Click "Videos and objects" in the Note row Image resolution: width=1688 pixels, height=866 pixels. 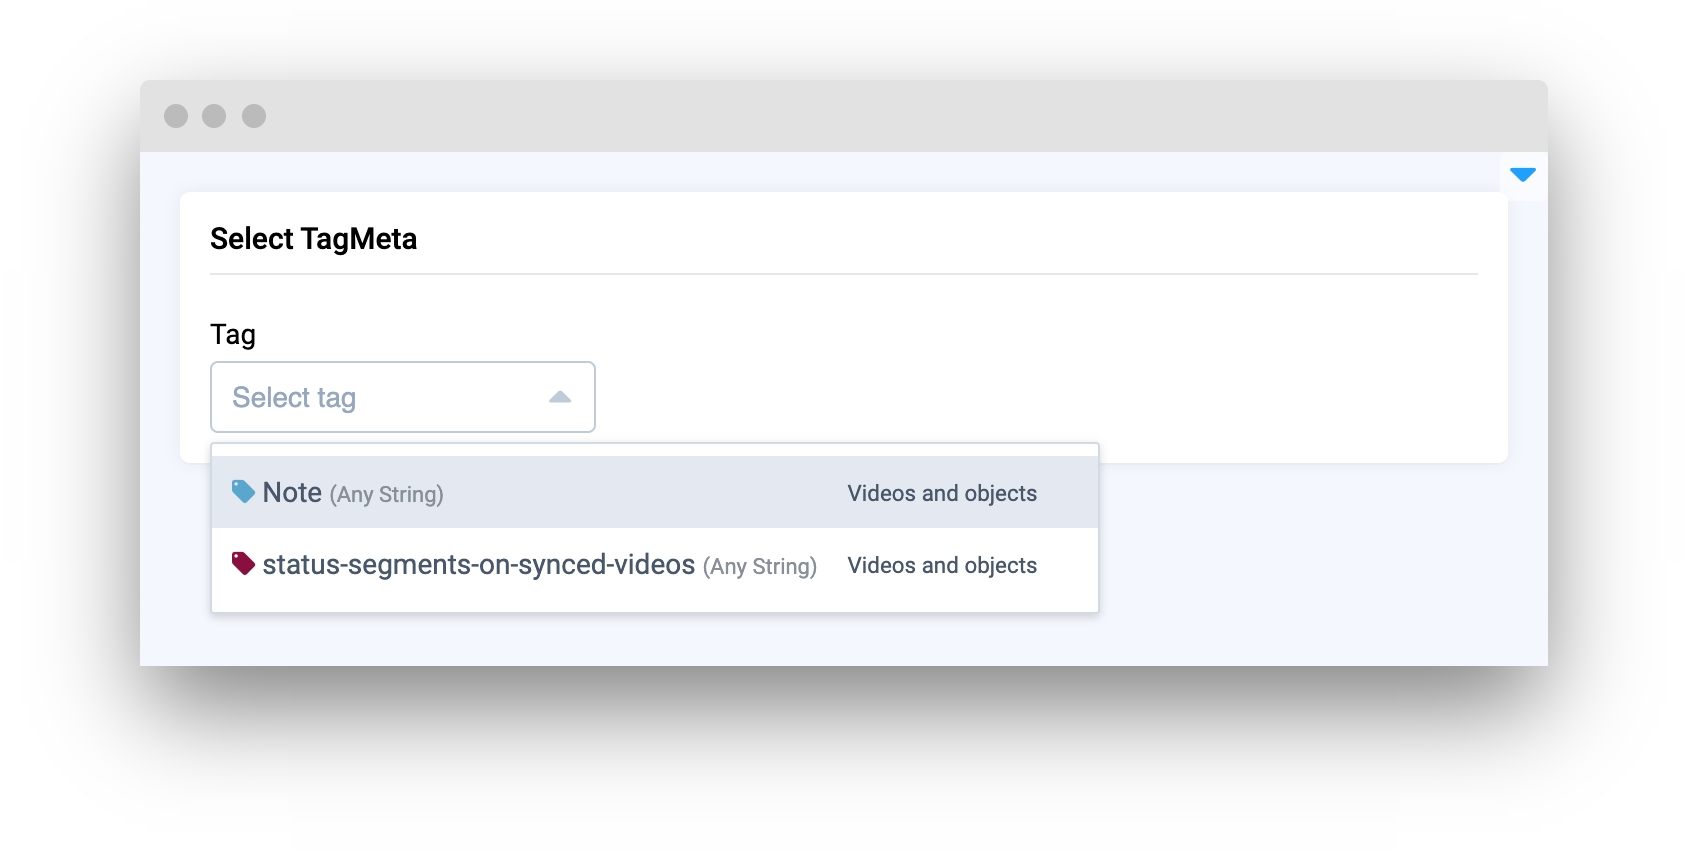[x=942, y=493]
